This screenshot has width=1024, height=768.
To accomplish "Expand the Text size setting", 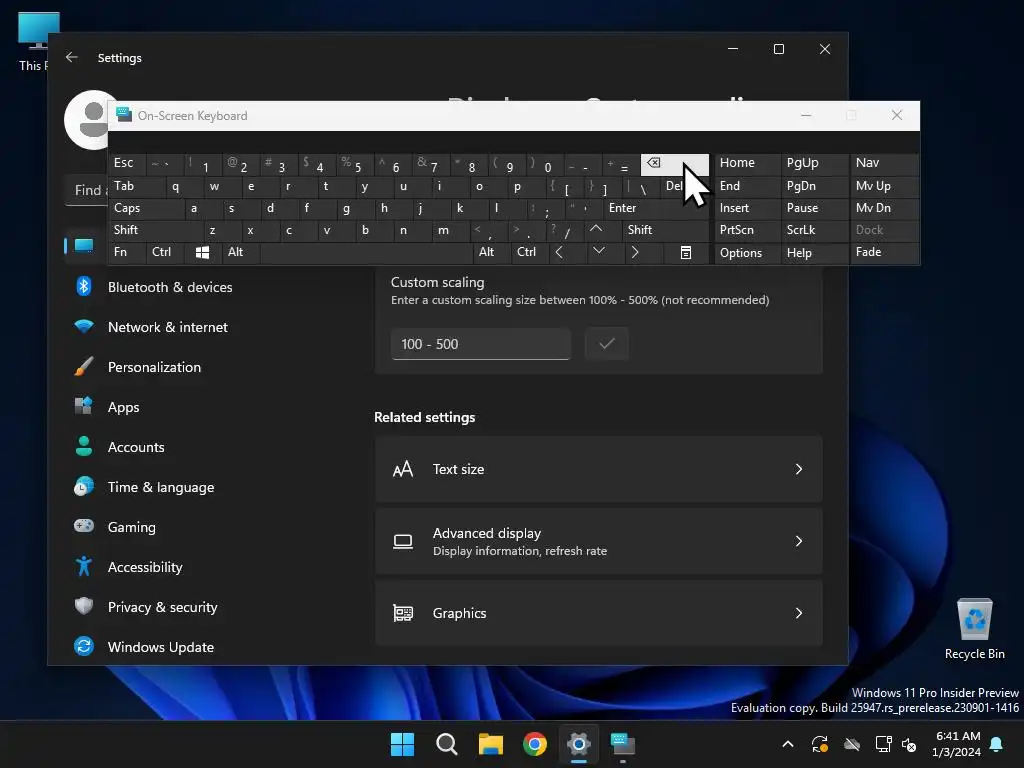I will 598,470.
